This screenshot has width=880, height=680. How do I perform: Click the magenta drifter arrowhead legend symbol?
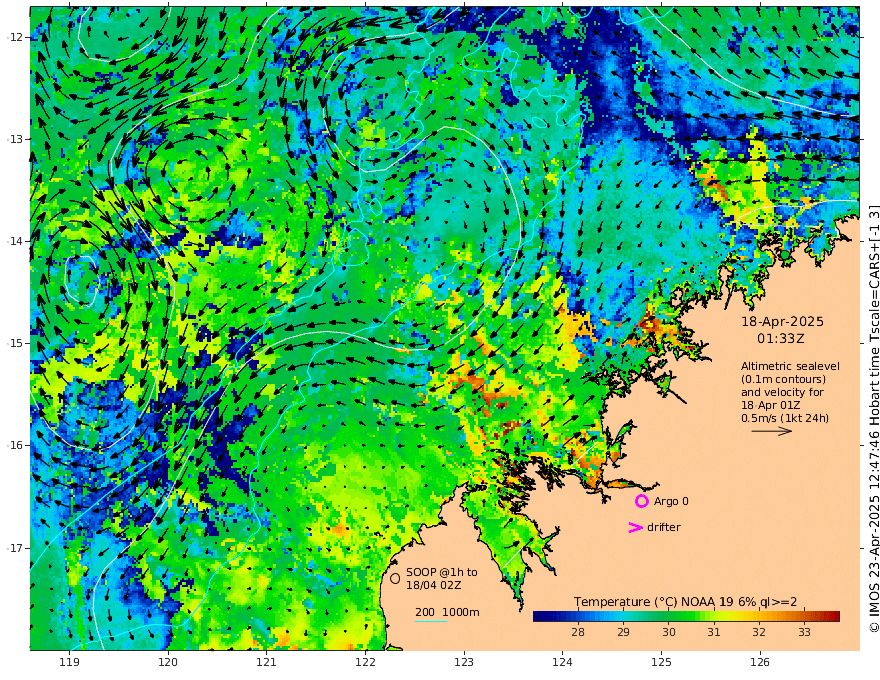click(x=635, y=527)
